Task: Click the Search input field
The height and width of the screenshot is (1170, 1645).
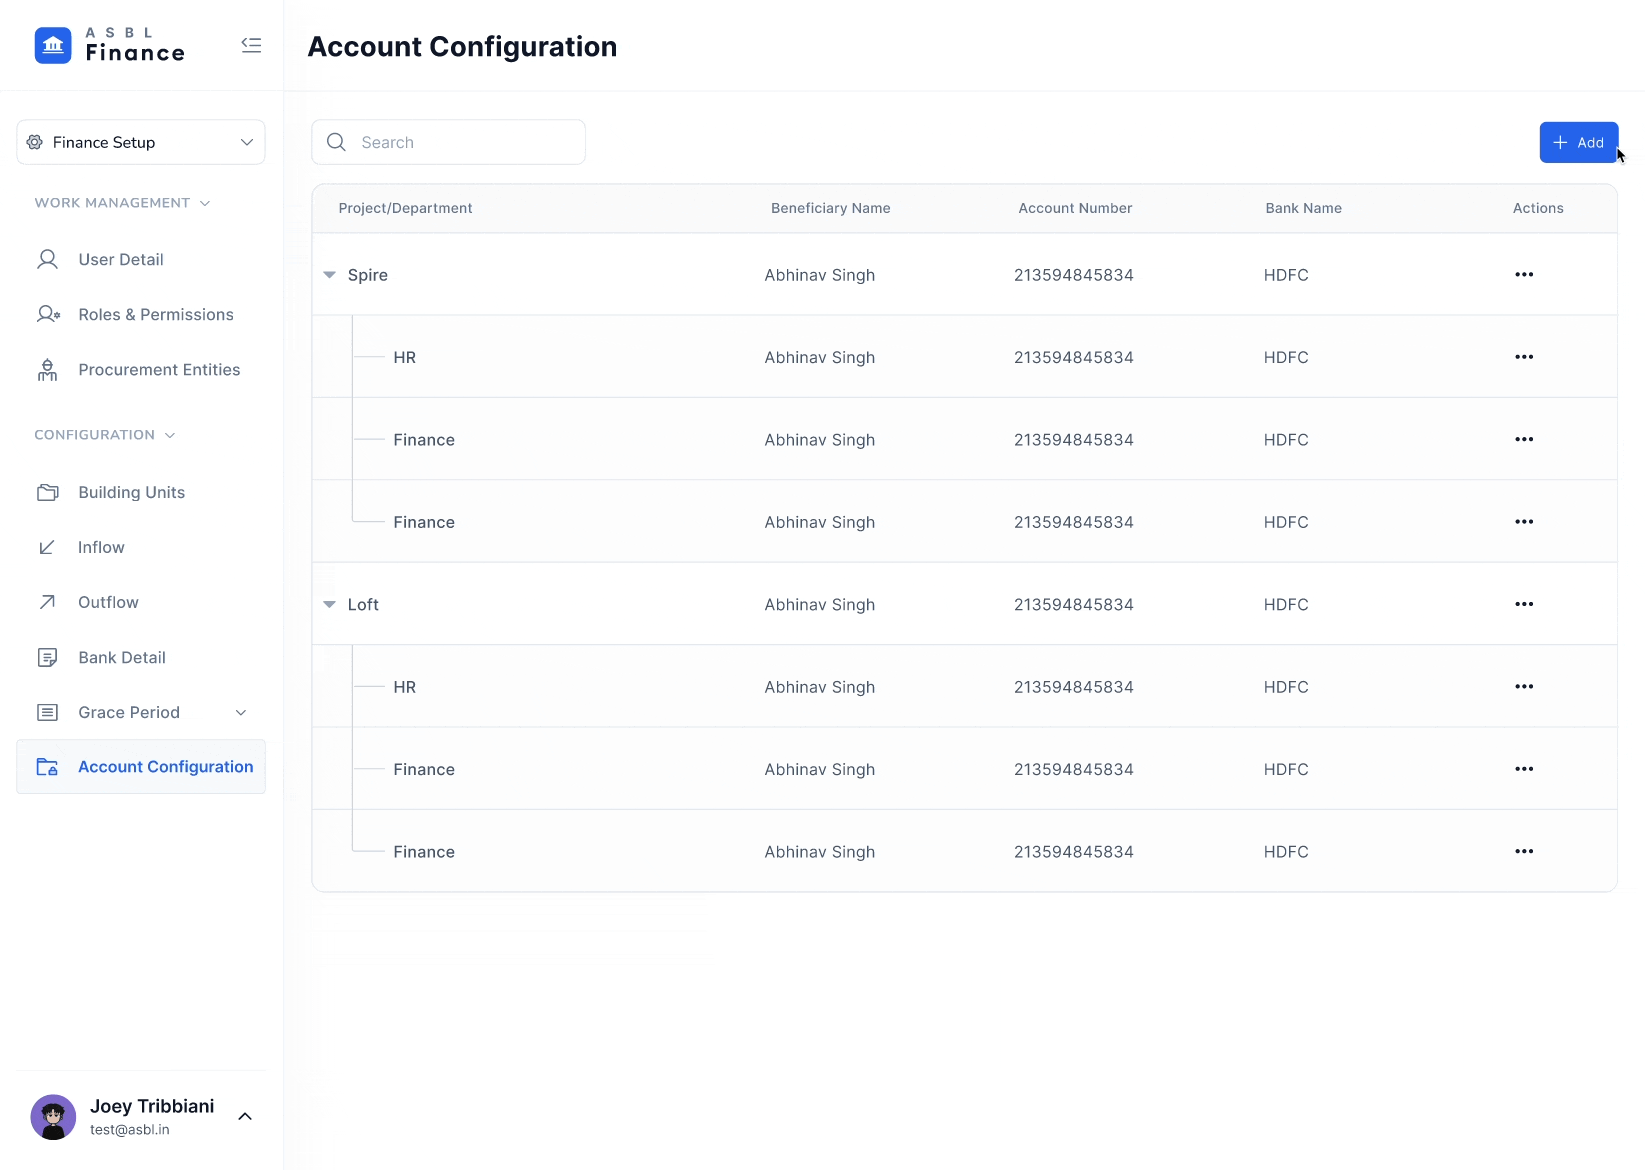Action: 448,142
